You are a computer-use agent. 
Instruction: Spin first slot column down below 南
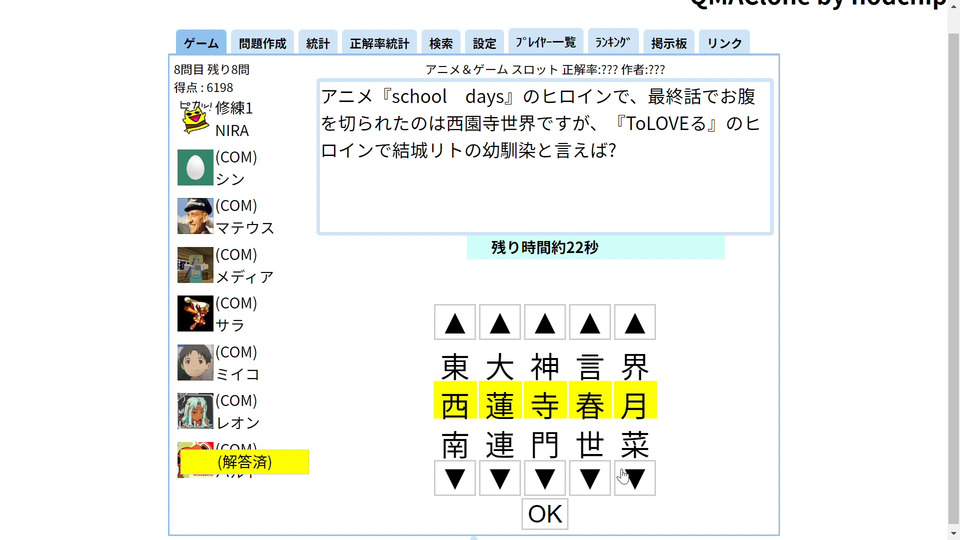(x=455, y=478)
